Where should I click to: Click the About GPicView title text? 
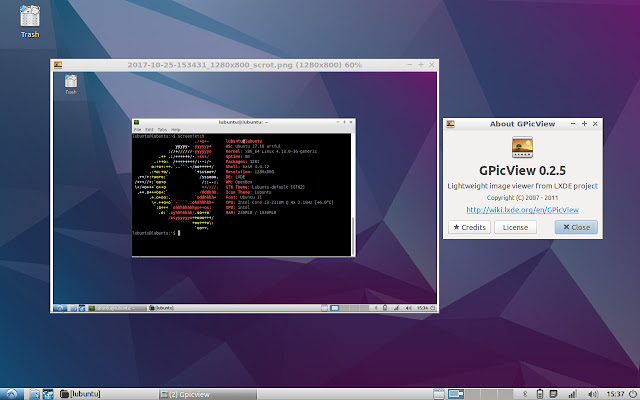pyautogui.click(x=522, y=124)
